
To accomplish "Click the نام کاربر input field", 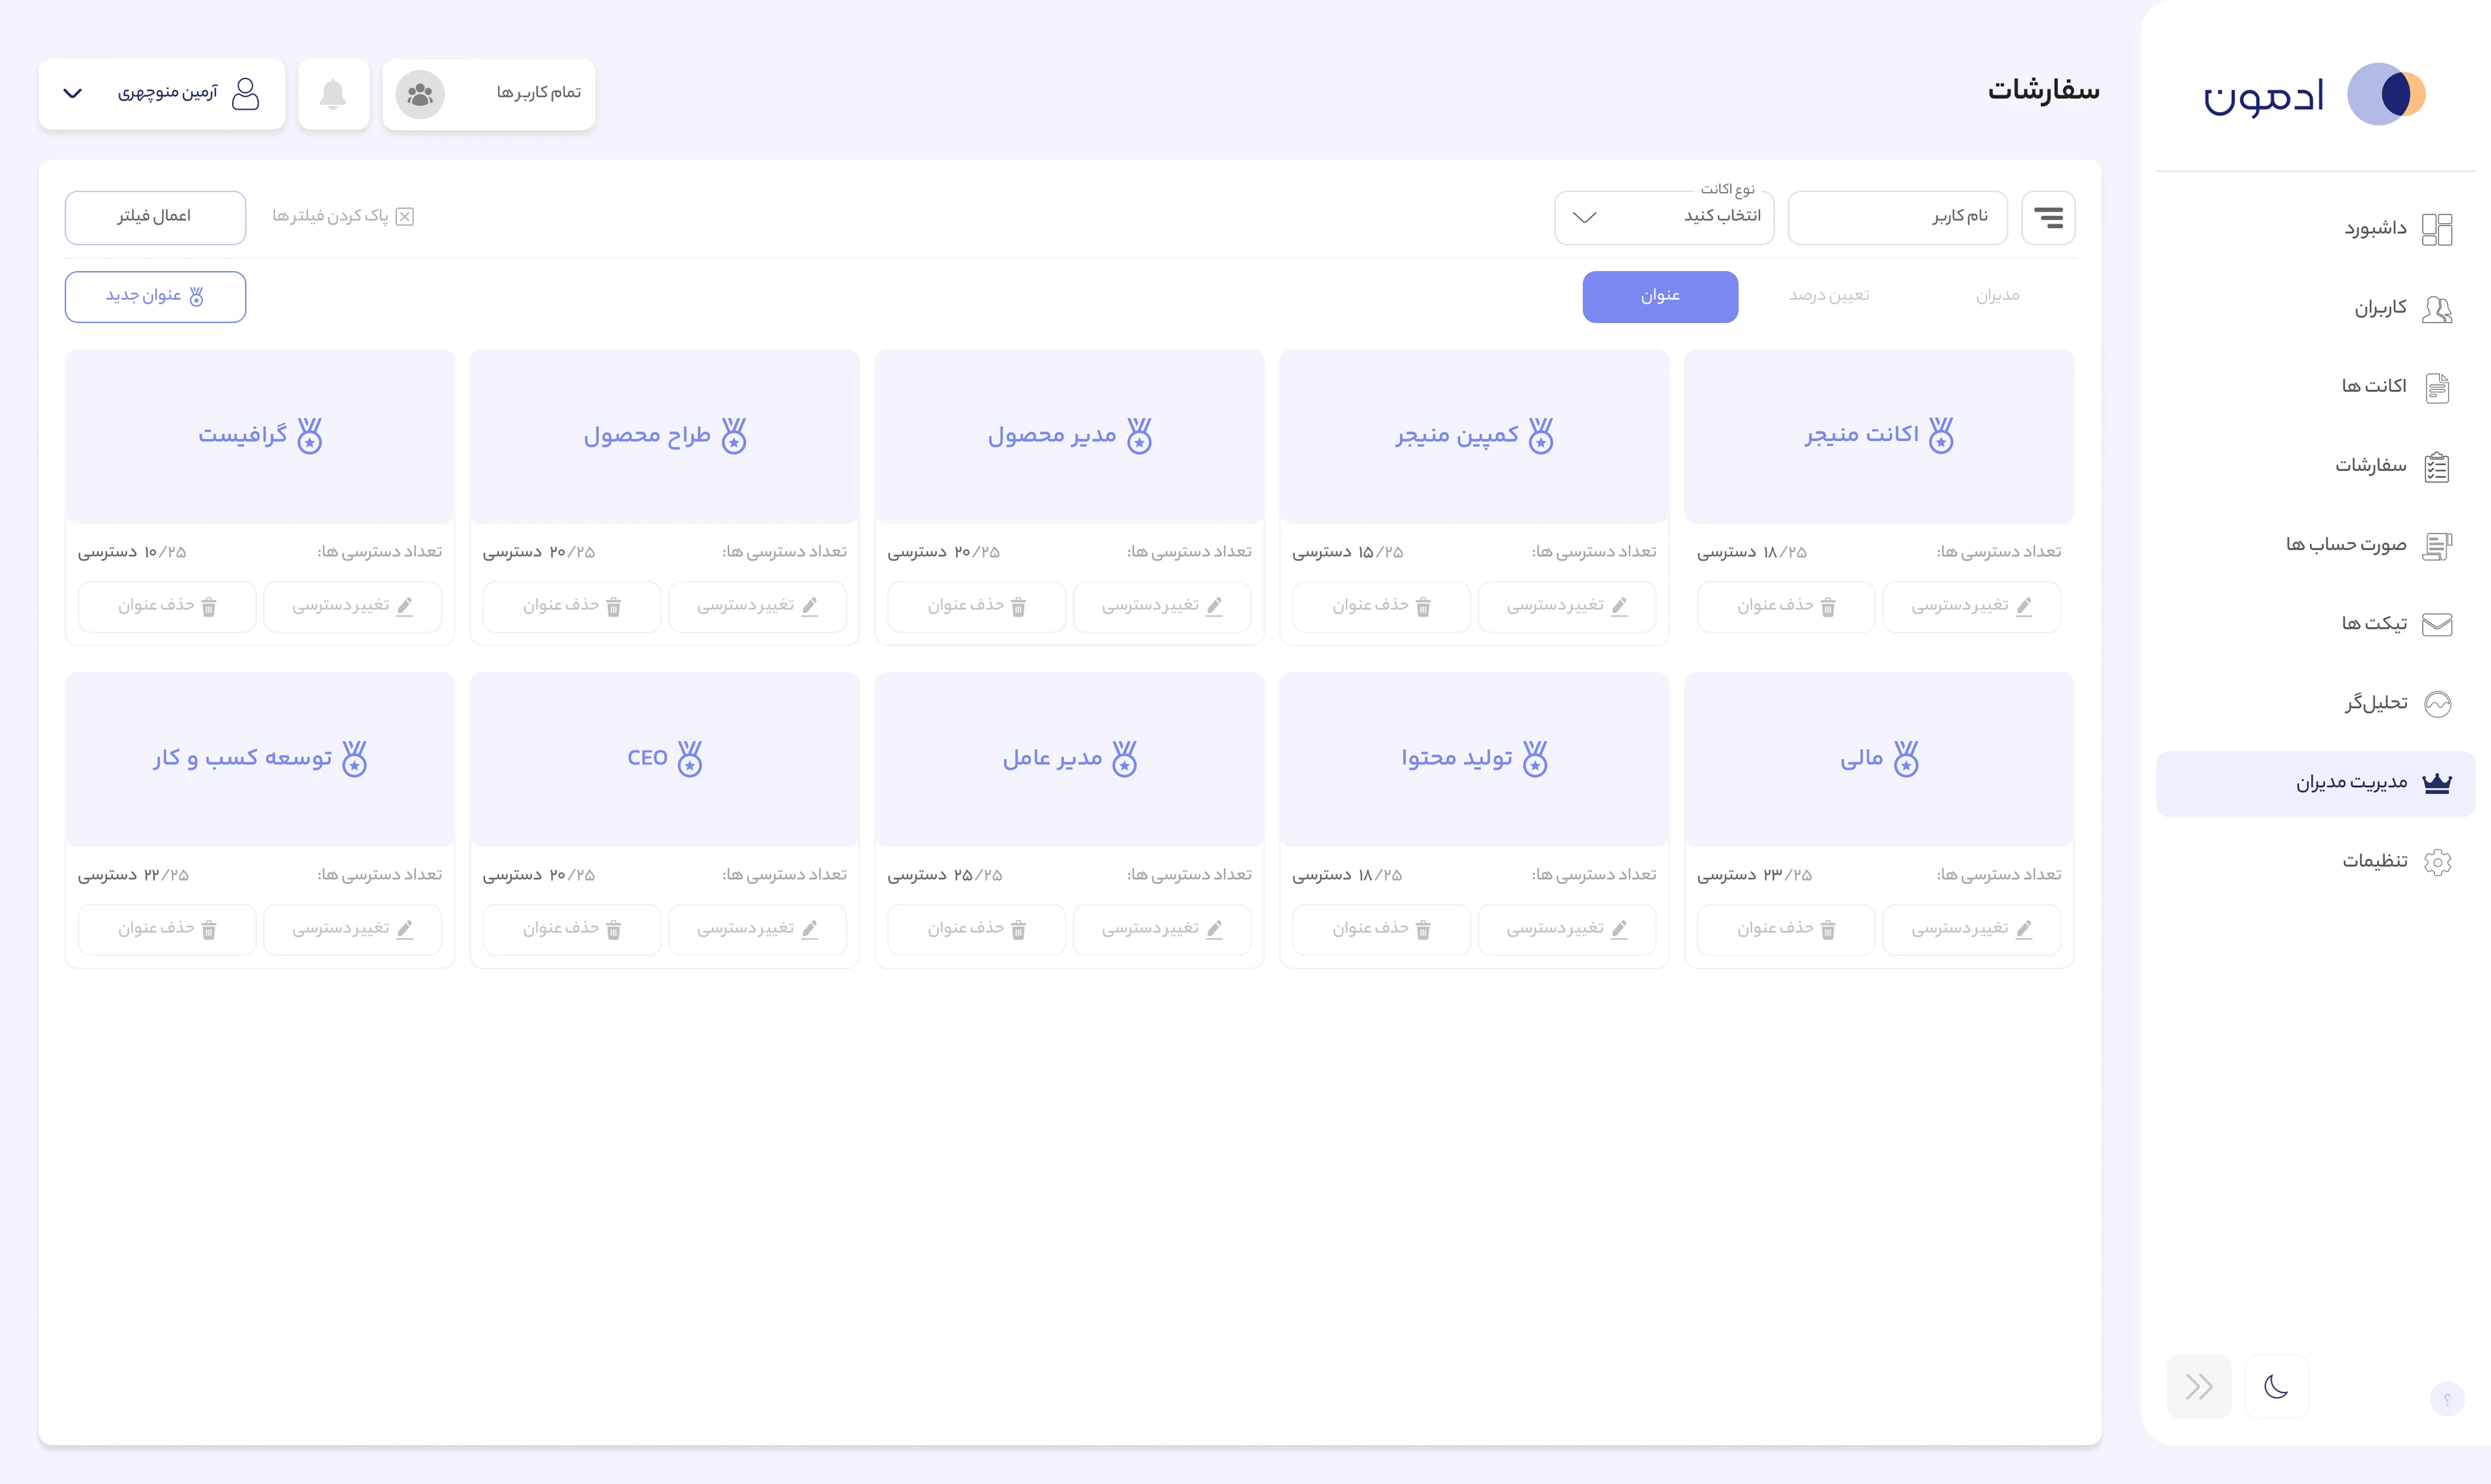I will [1897, 217].
